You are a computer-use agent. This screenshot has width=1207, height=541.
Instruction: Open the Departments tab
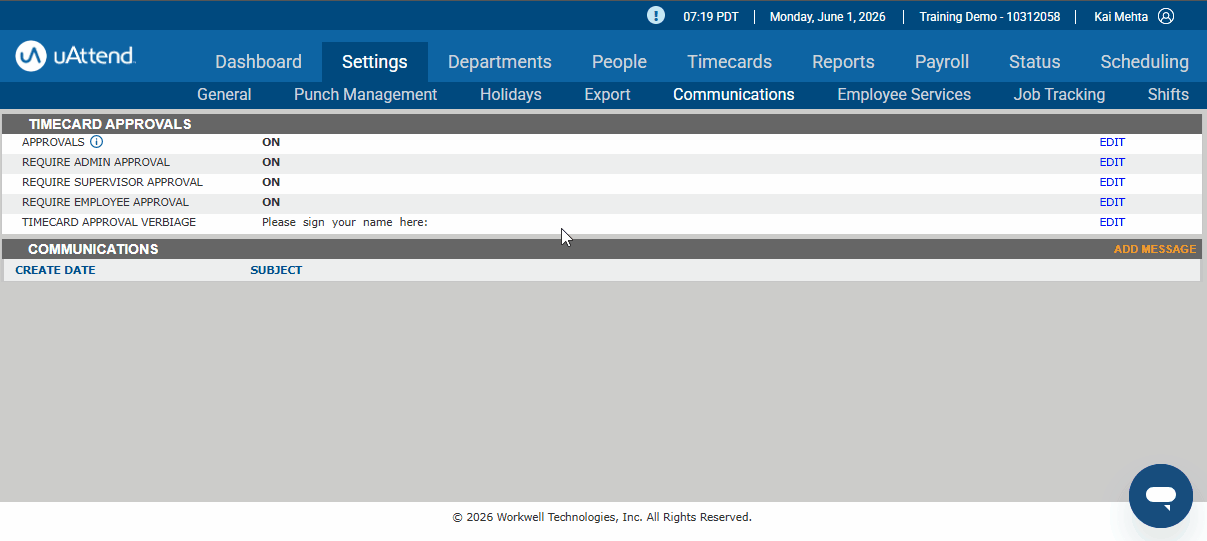coord(500,62)
